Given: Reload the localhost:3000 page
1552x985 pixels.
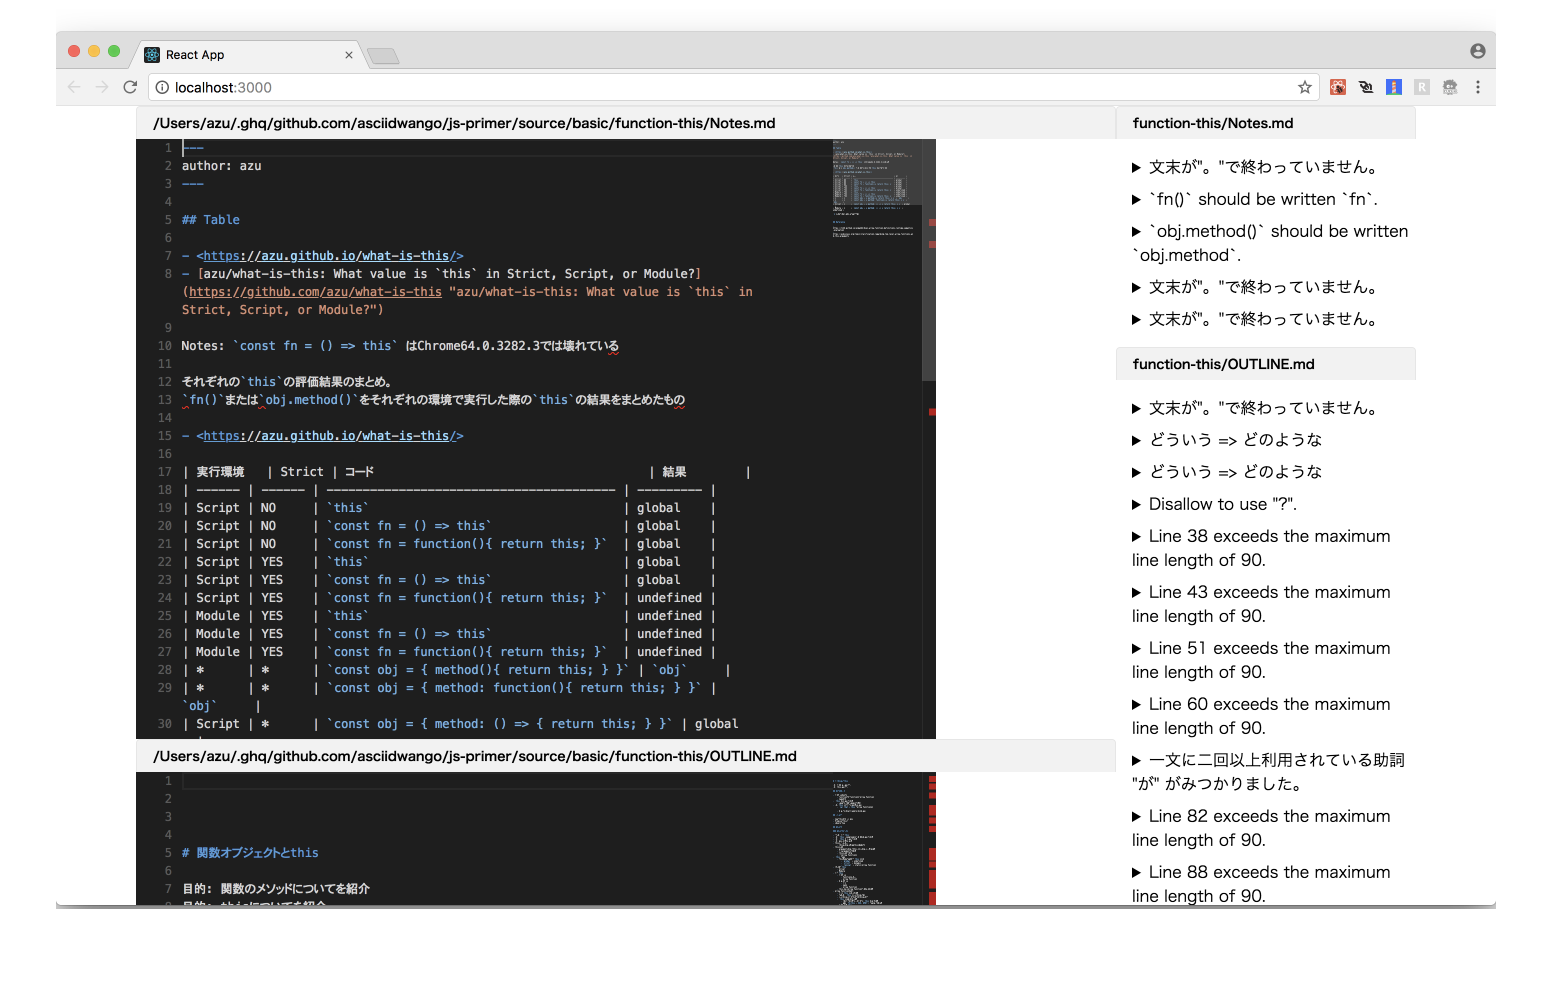Looking at the screenshot, I should (x=130, y=87).
